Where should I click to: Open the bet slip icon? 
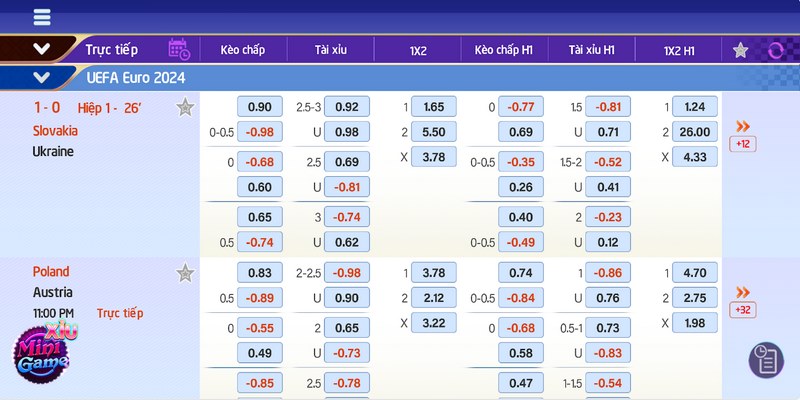[x=766, y=360]
